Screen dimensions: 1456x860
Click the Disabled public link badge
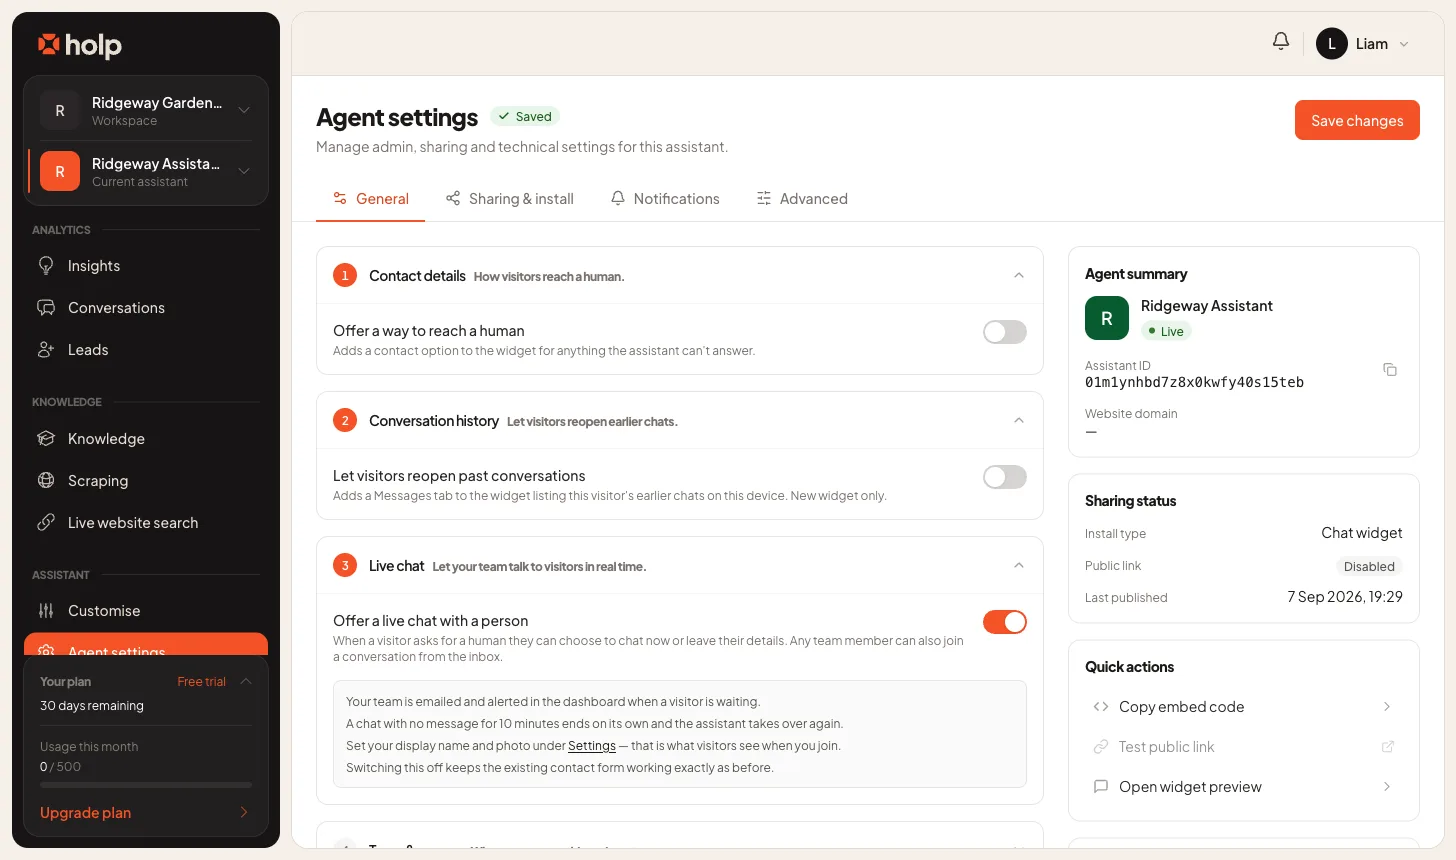tap(1369, 566)
